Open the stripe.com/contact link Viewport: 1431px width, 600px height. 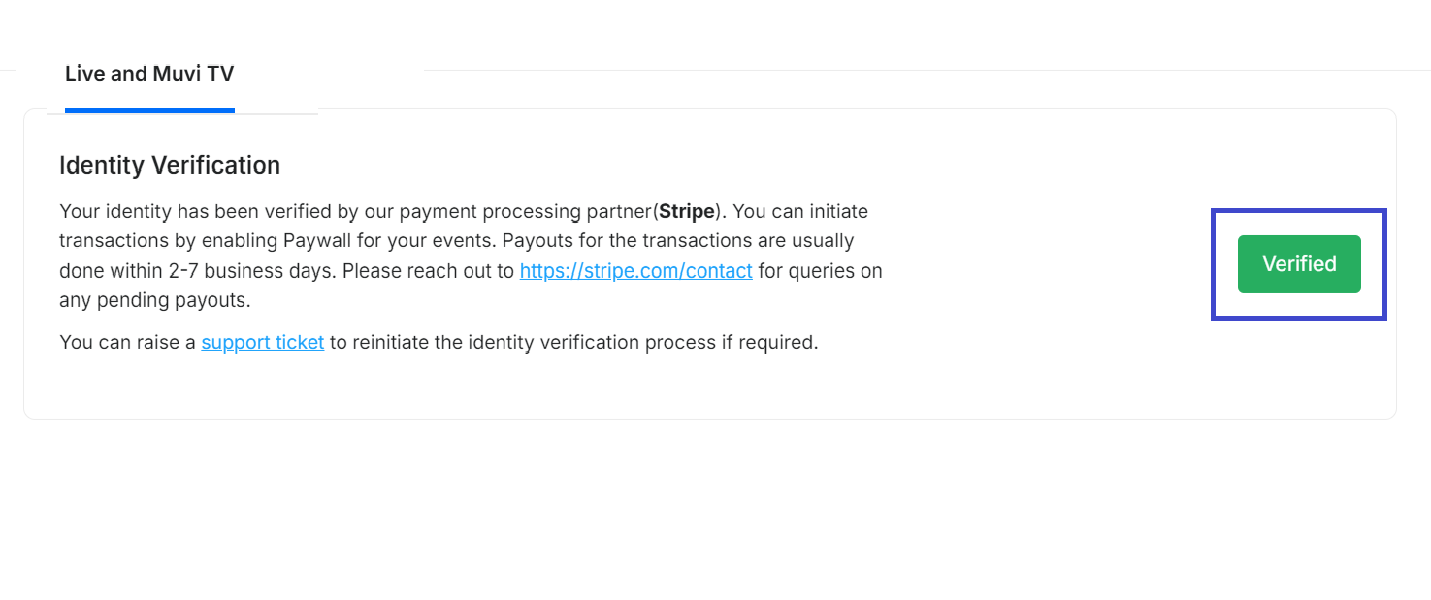(x=636, y=271)
